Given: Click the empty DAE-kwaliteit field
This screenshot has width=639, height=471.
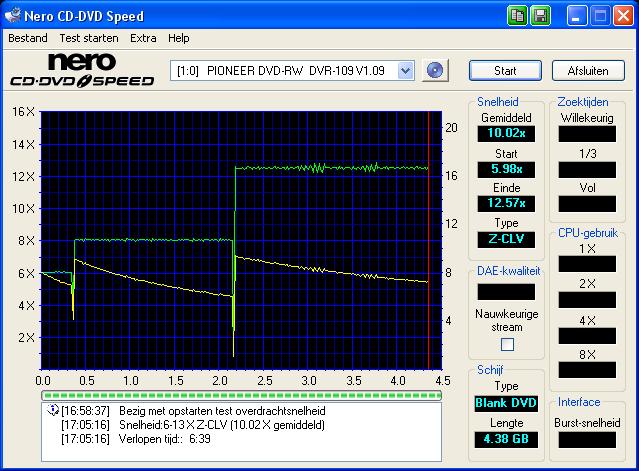Looking at the screenshot, I should click(x=506, y=292).
